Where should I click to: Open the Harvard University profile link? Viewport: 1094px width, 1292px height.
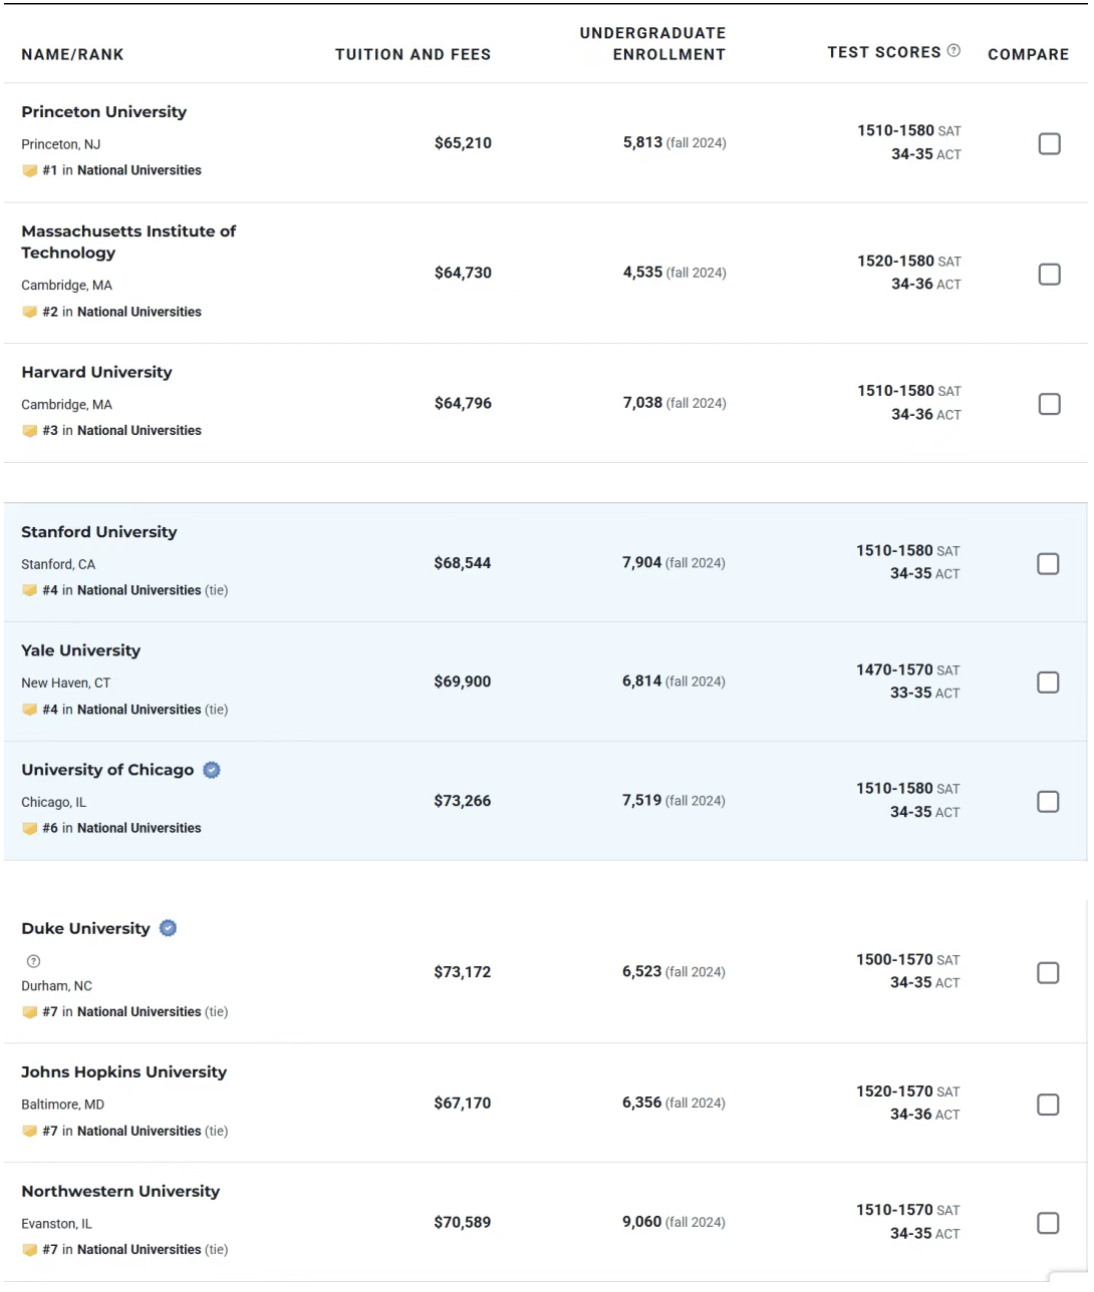(97, 372)
